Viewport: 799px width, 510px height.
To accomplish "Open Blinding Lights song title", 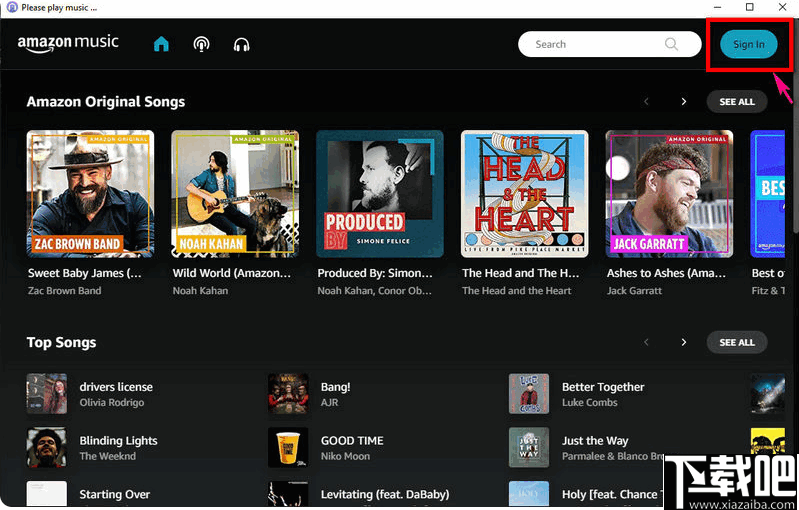I will [x=118, y=441].
